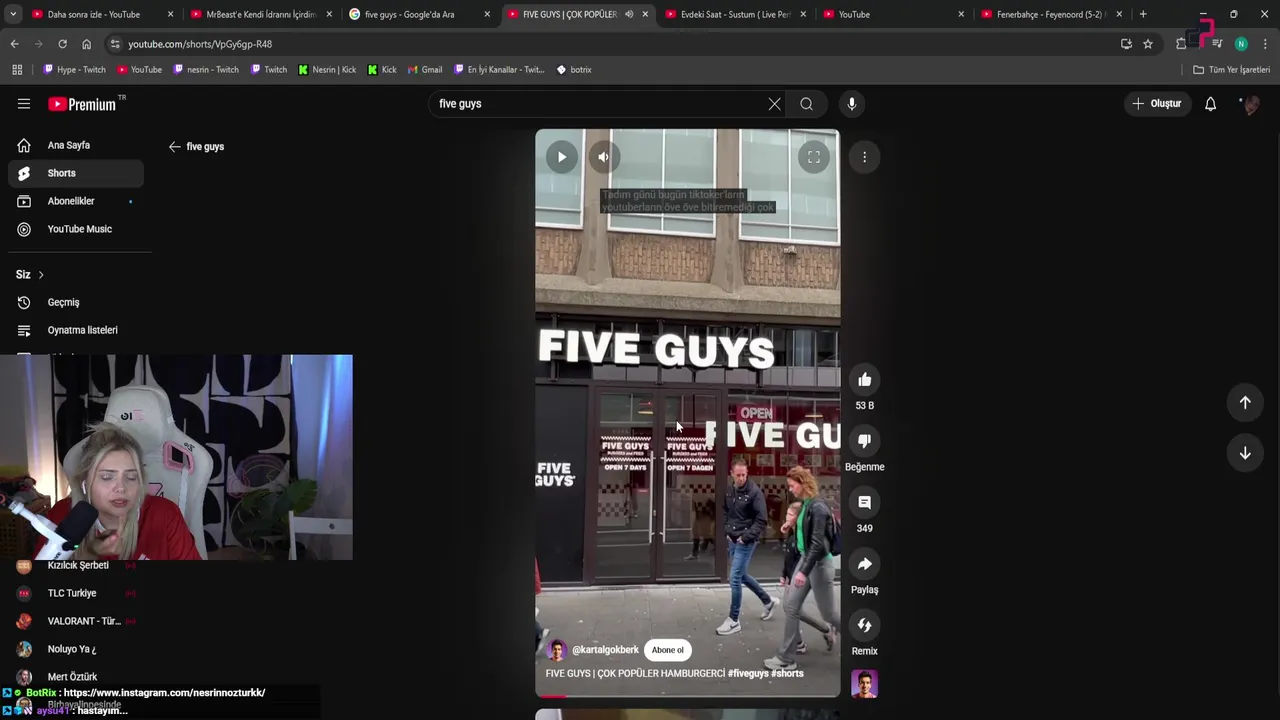This screenshot has height=720, width=1280.
Task: Start voice search with microphone icon
Action: click(x=852, y=104)
